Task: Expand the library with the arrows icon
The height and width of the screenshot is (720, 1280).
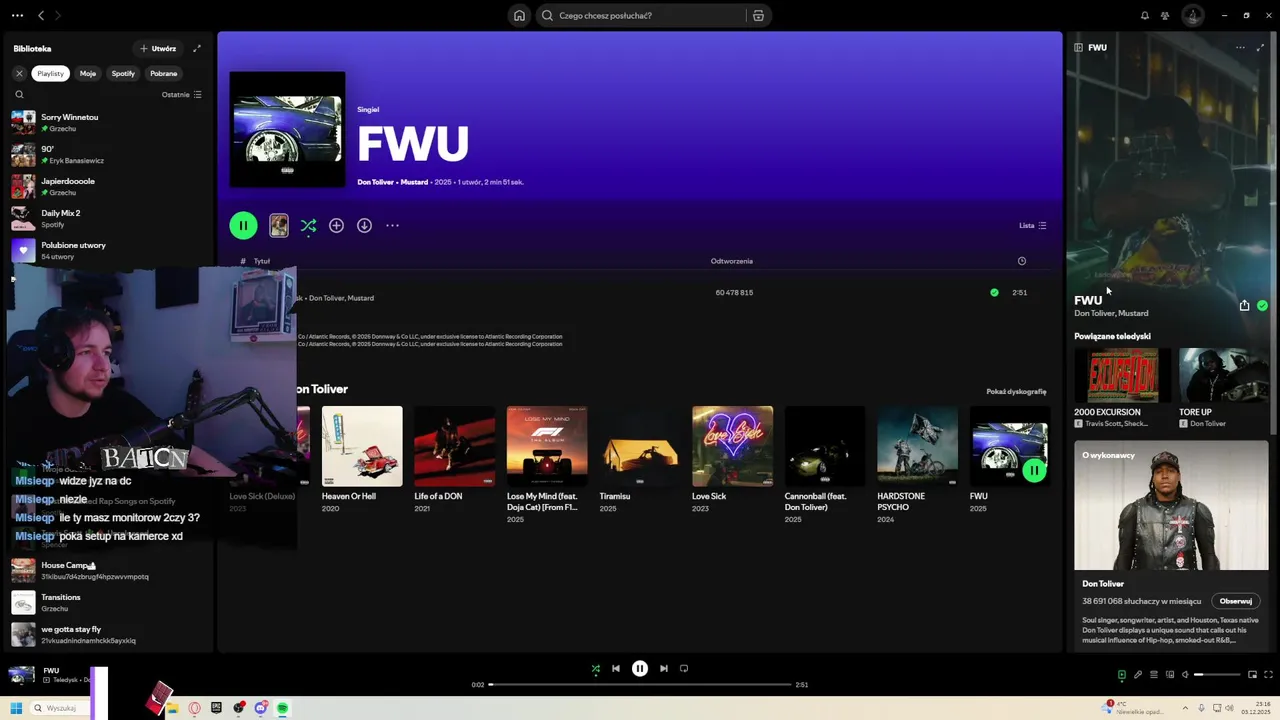Action: click(x=197, y=48)
